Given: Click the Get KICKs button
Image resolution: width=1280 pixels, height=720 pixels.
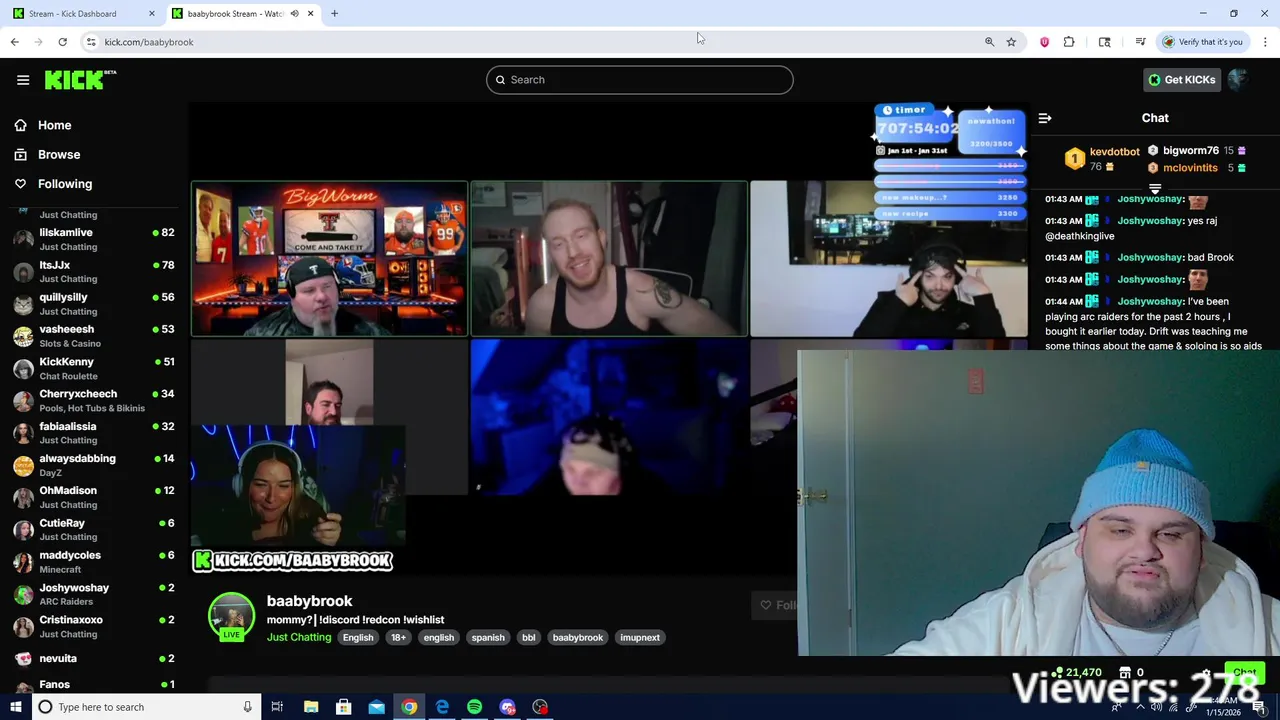Looking at the screenshot, I should (x=1181, y=80).
